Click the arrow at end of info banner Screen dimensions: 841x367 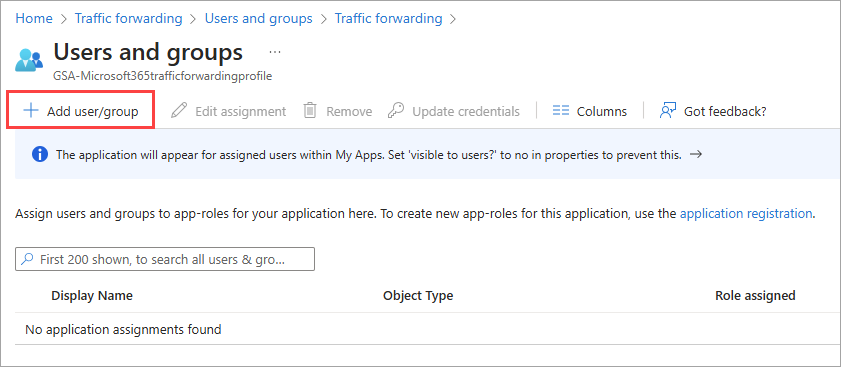(x=696, y=155)
